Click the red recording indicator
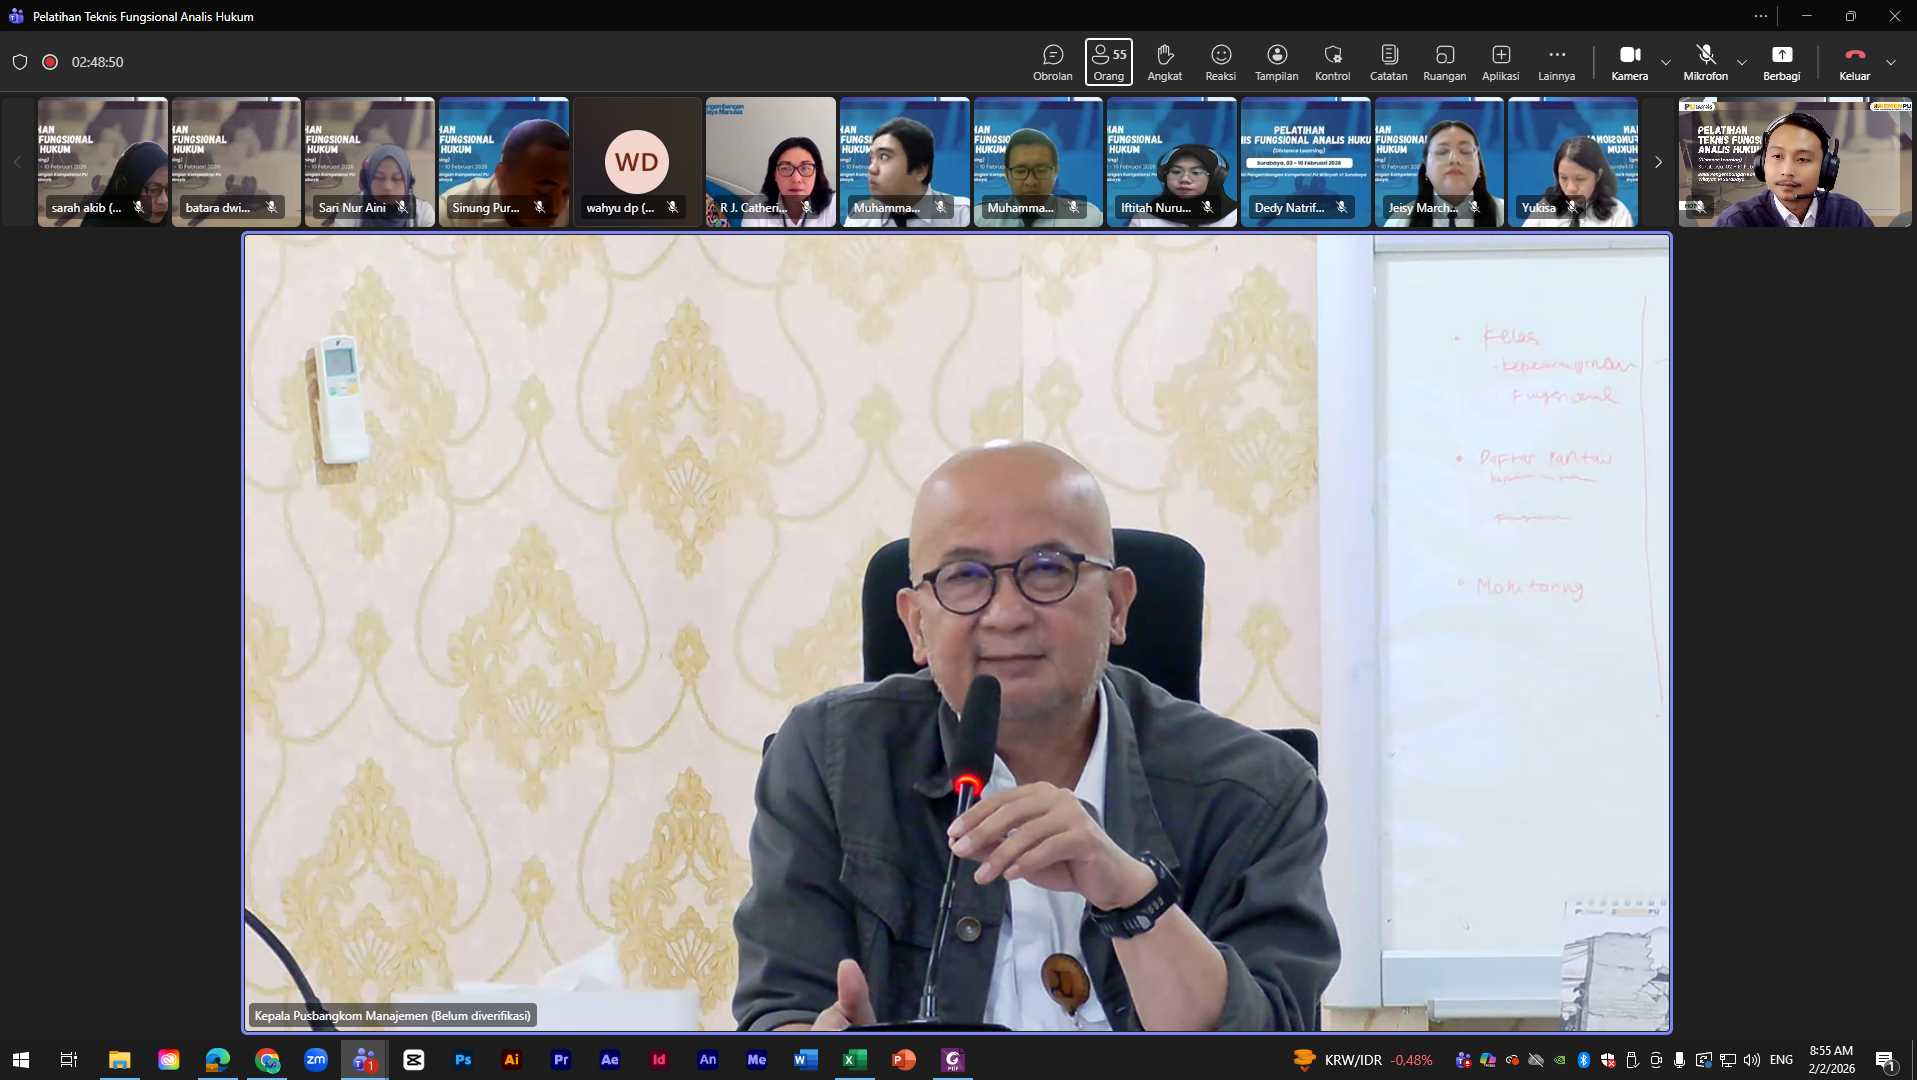This screenshot has width=1917, height=1080. 50,62
